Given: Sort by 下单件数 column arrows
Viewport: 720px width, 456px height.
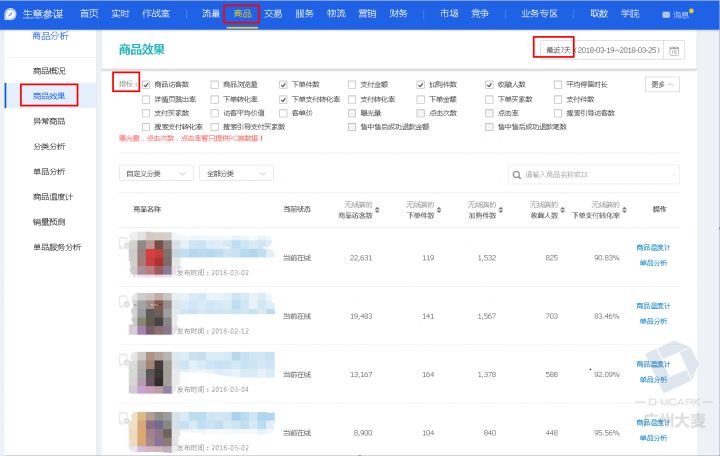Looking at the screenshot, I should (x=442, y=209).
